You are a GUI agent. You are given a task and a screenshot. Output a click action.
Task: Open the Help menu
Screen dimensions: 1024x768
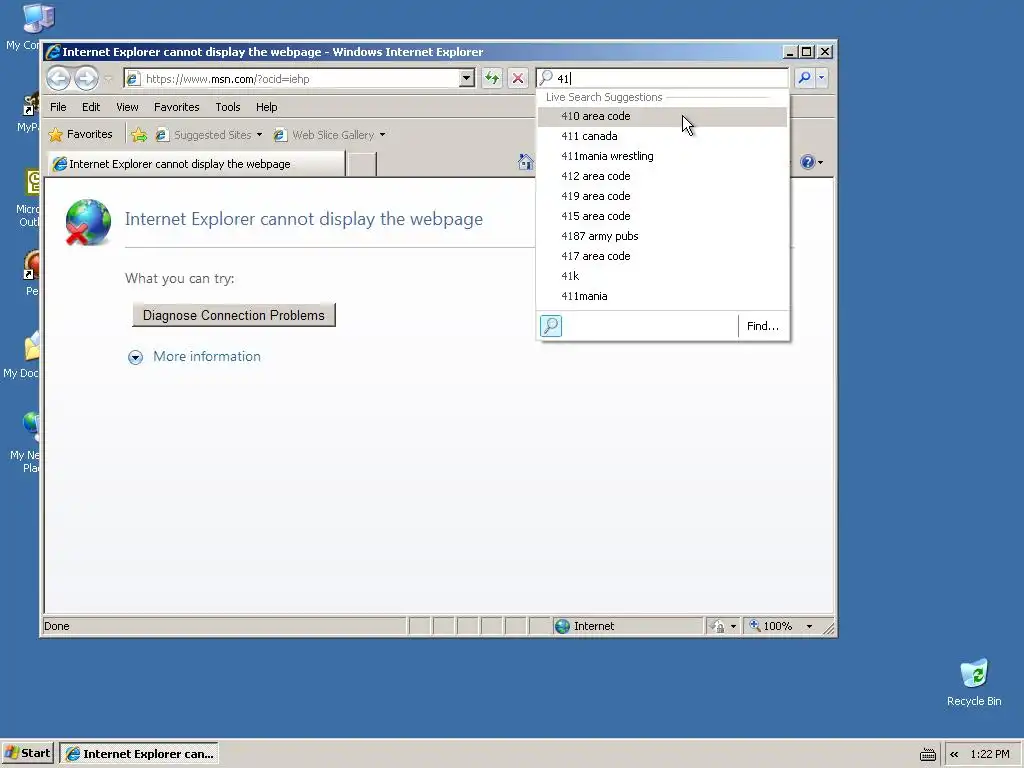point(266,107)
